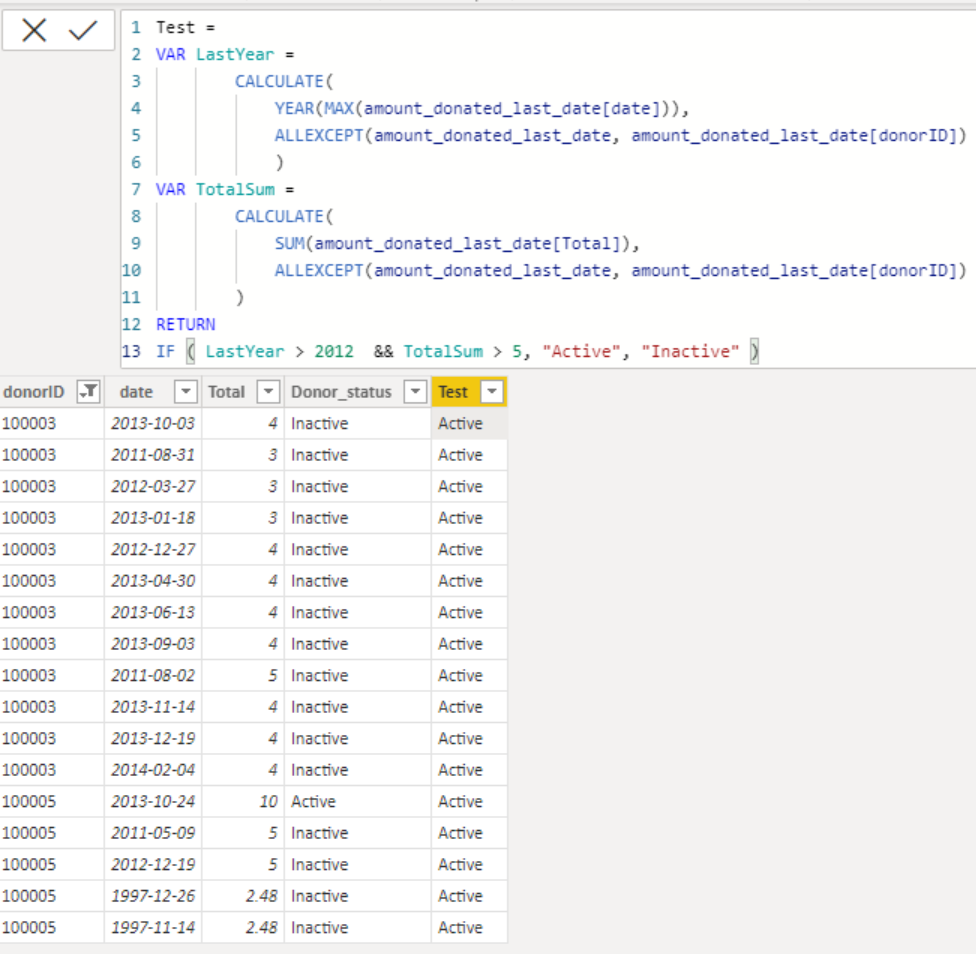Cancel the formula with the X icon
The image size is (976, 954).
[34, 30]
